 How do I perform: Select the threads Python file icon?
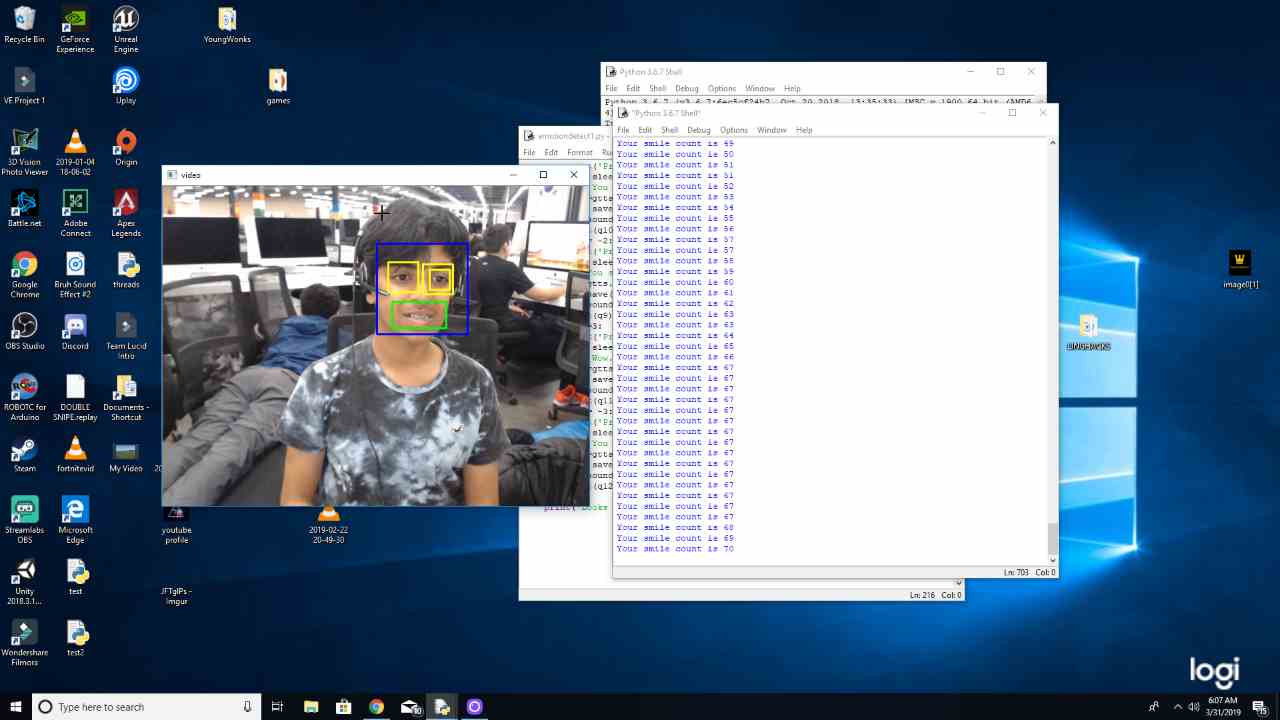pyautogui.click(x=126, y=270)
